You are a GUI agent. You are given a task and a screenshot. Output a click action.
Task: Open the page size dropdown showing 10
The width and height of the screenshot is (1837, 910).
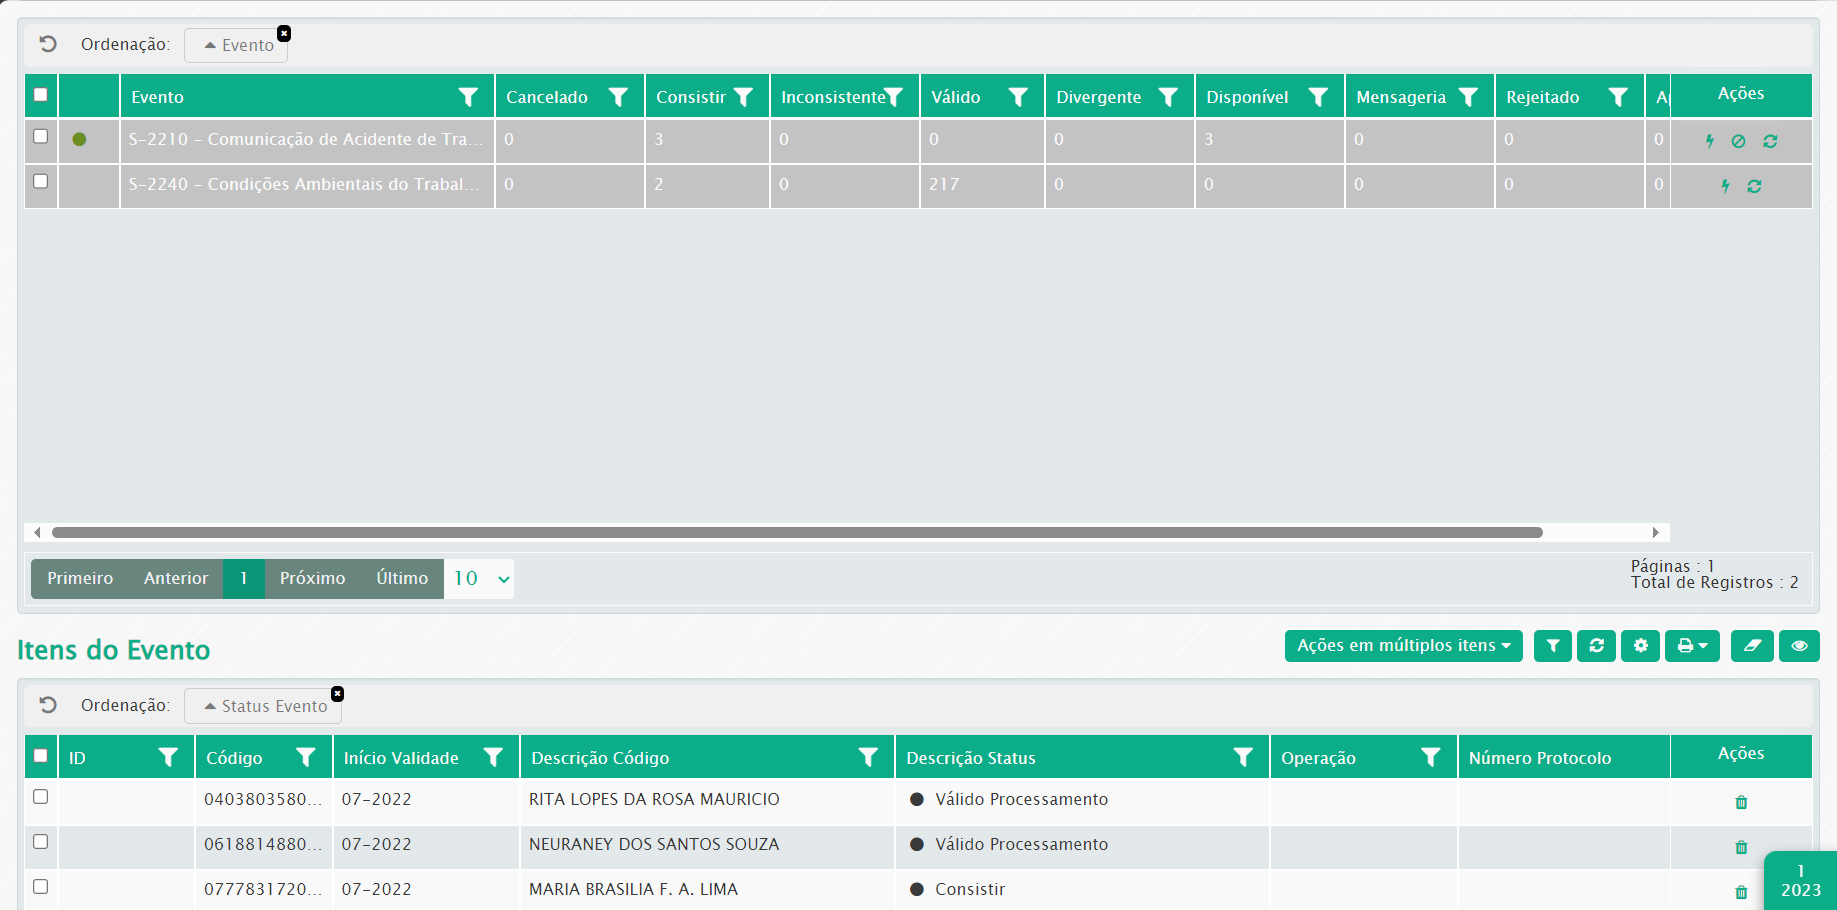pyautogui.click(x=479, y=579)
